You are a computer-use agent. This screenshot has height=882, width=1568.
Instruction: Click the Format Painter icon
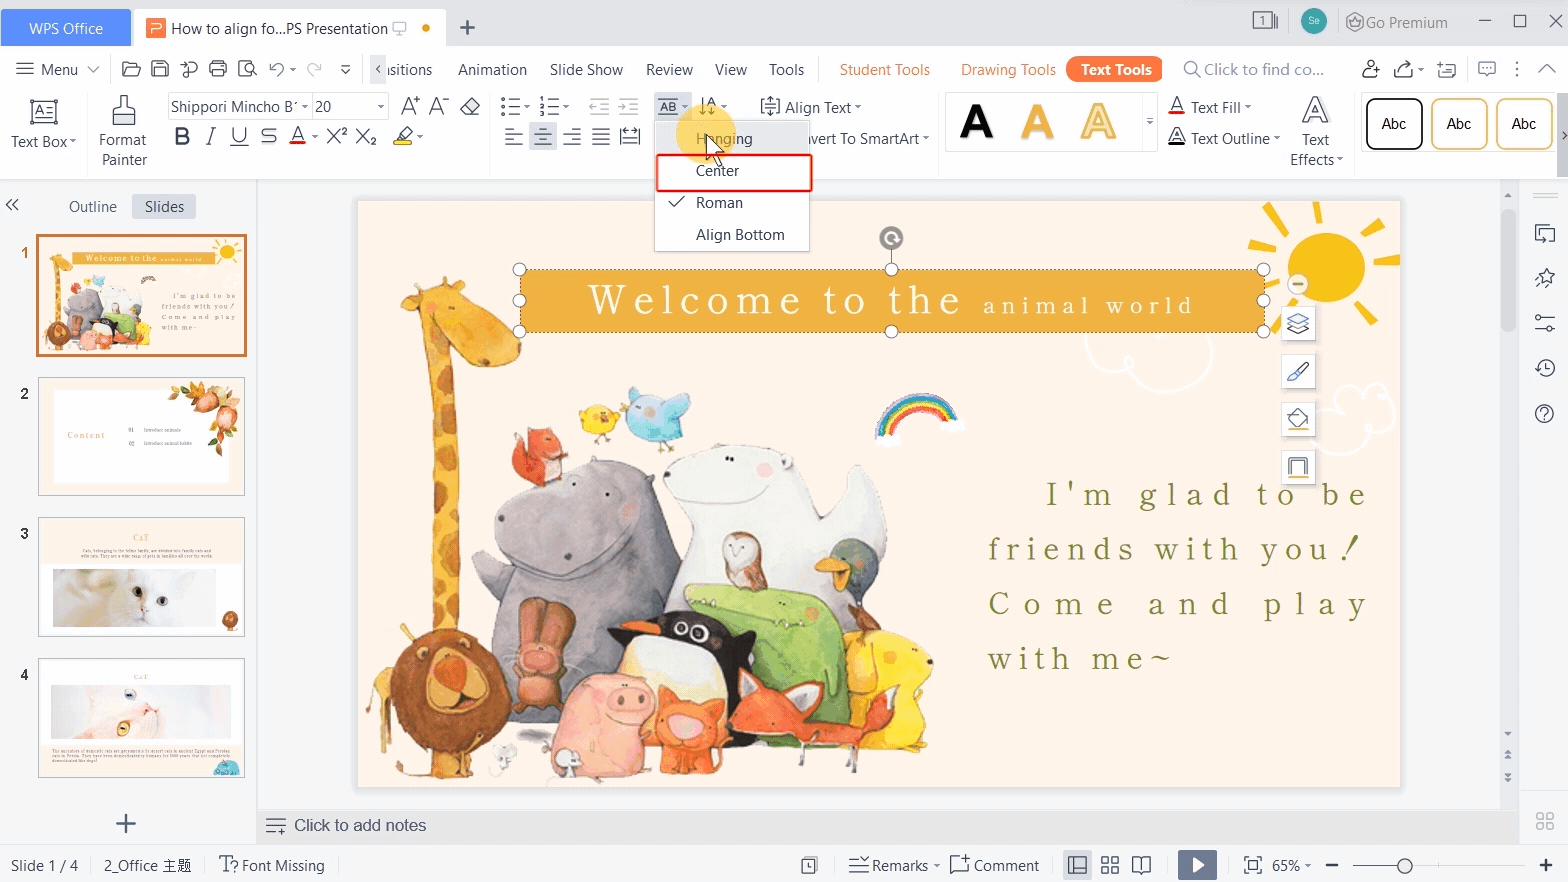pyautogui.click(x=124, y=110)
